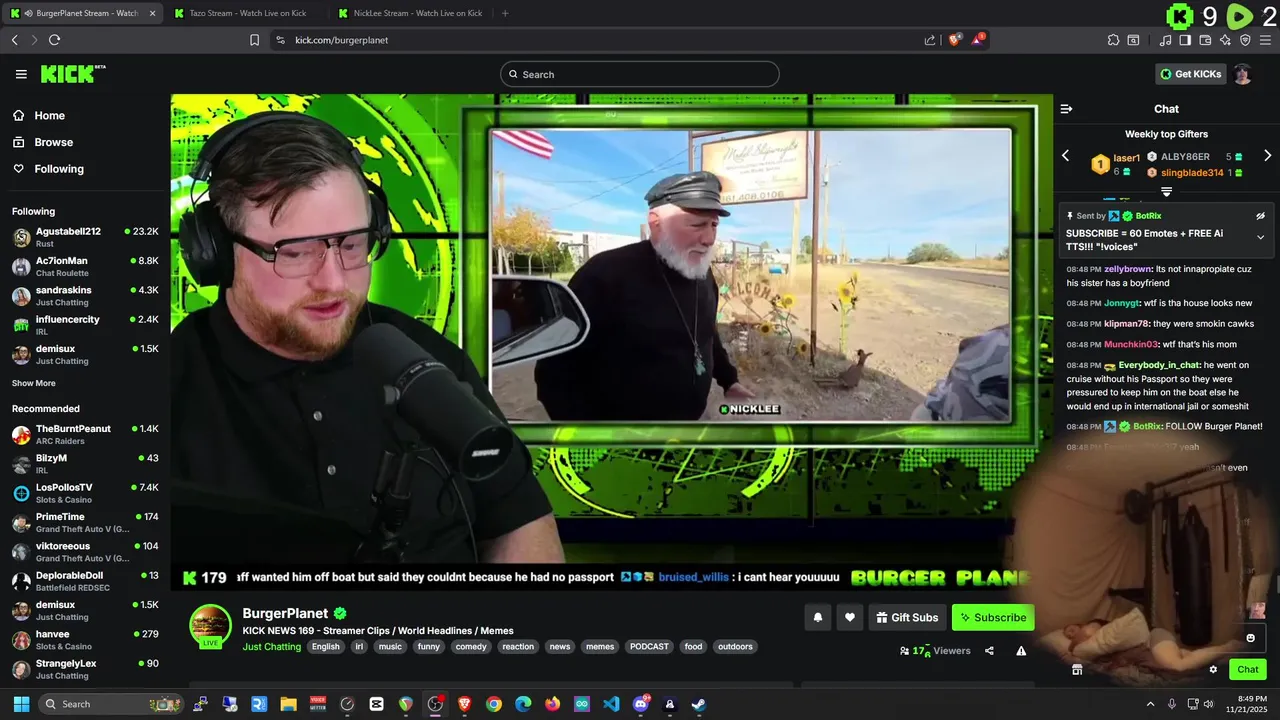Toggle stream notification bell
This screenshot has width=1280, height=720.
pyautogui.click(x=817, y=617)
